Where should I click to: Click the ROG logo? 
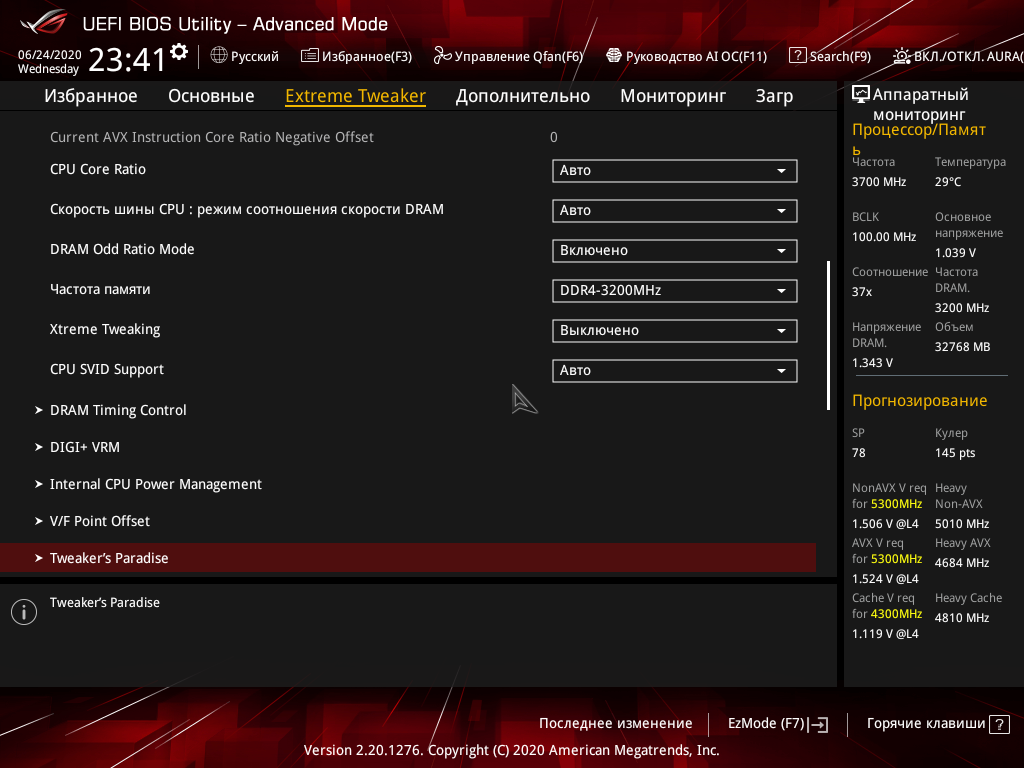point(44,22)
